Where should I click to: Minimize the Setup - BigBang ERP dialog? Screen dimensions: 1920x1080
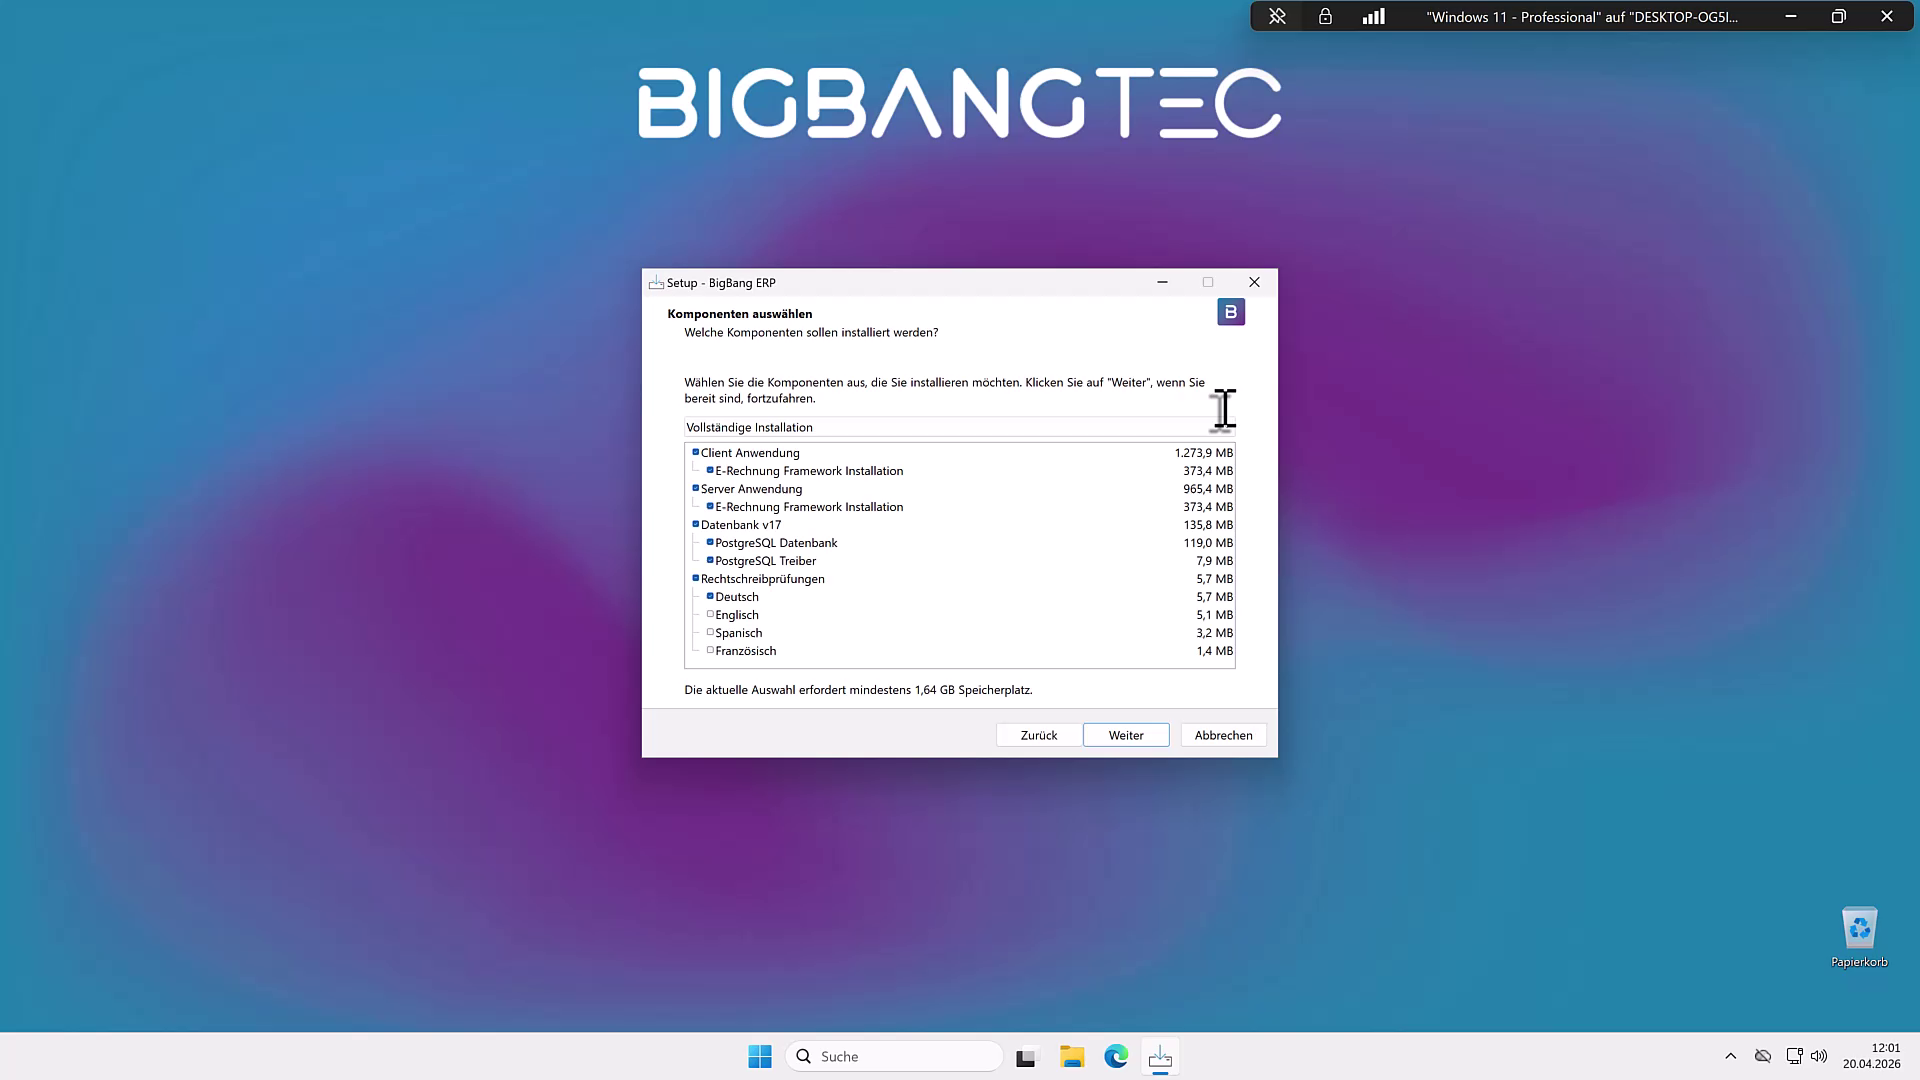click(1162, 282)
